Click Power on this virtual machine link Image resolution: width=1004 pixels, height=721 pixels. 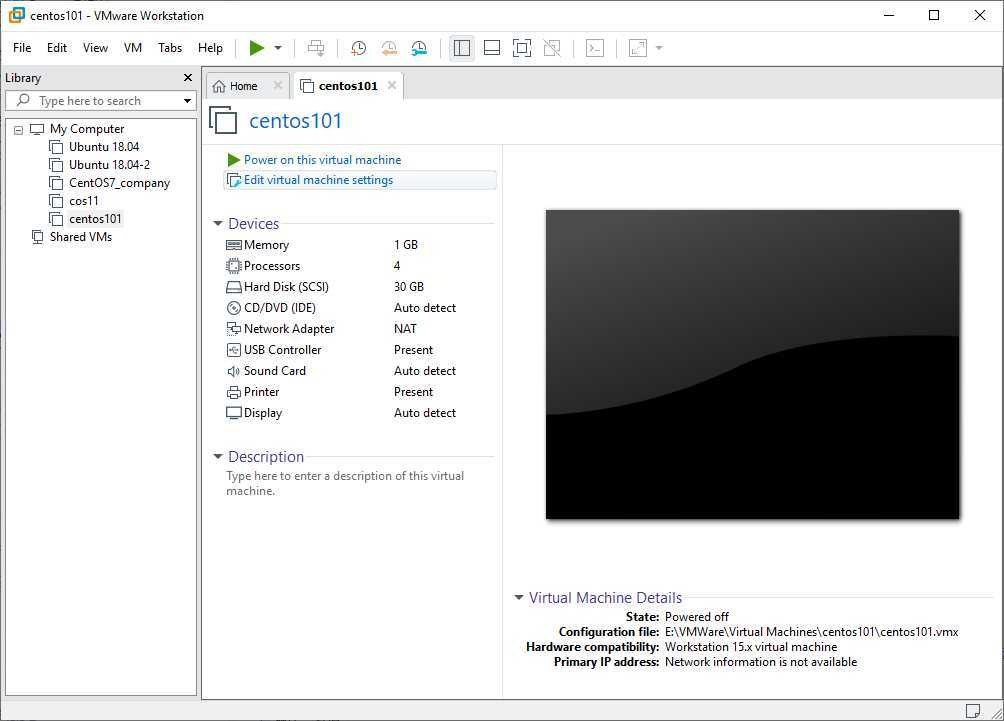pyautogui.click(x=322, y=159)
